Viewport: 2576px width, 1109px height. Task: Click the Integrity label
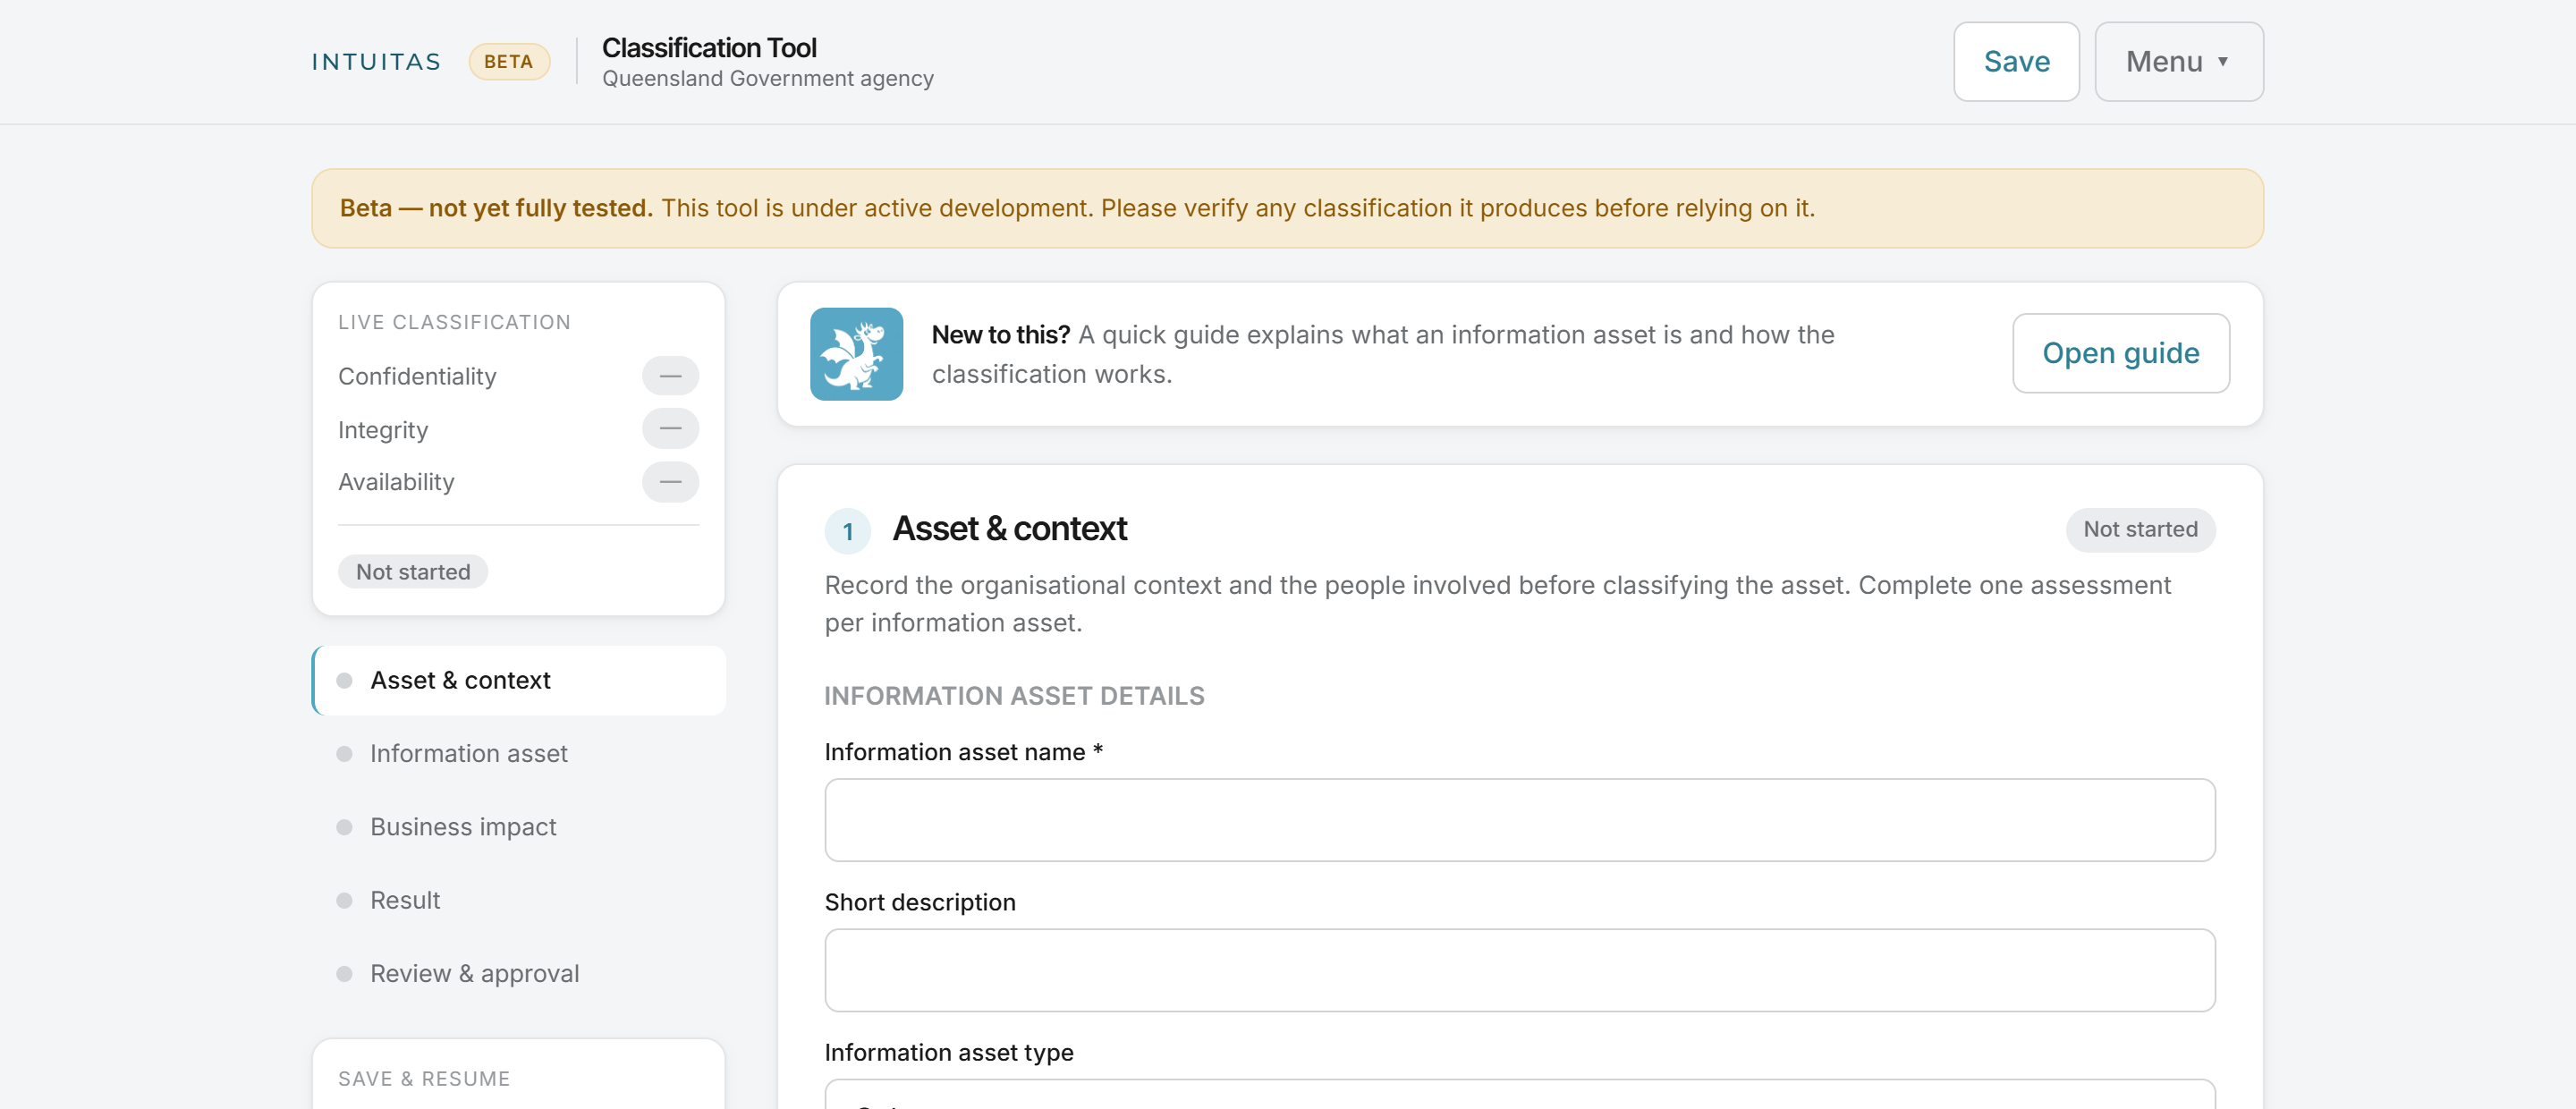click(383, 430)
